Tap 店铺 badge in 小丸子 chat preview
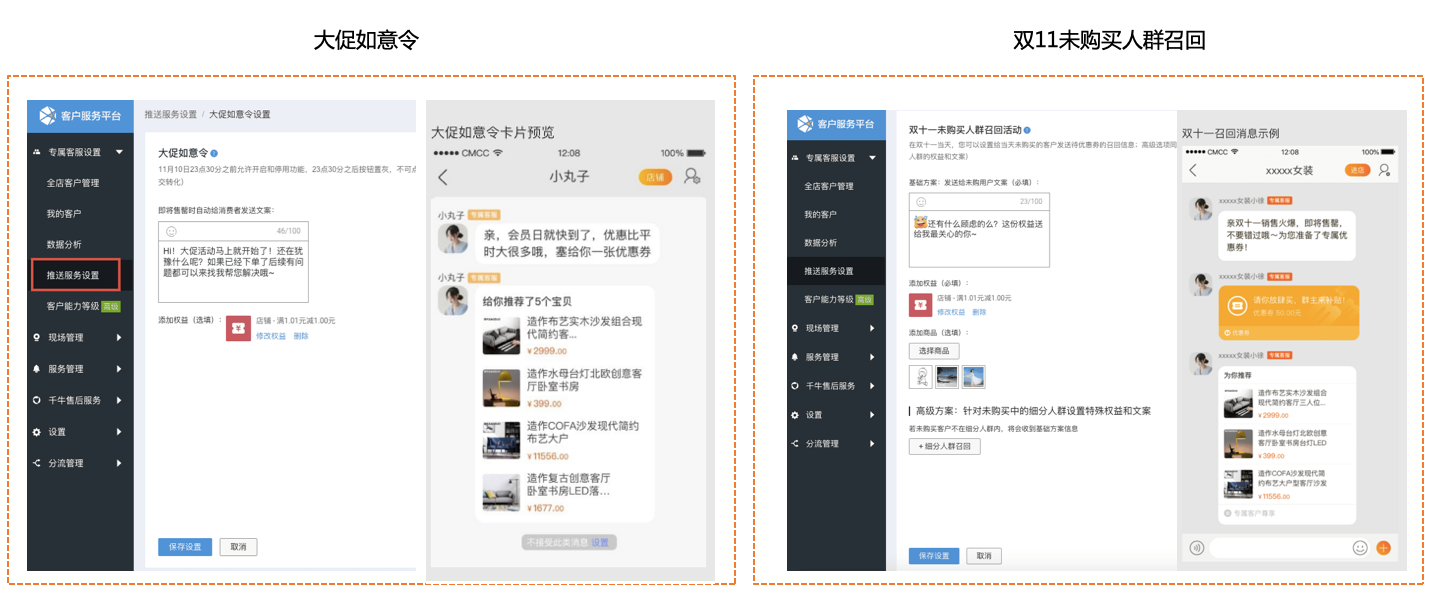 coord(656,177)
